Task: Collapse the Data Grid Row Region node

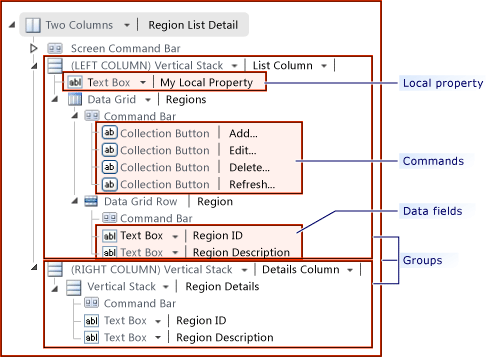Action: click(75, 201)
